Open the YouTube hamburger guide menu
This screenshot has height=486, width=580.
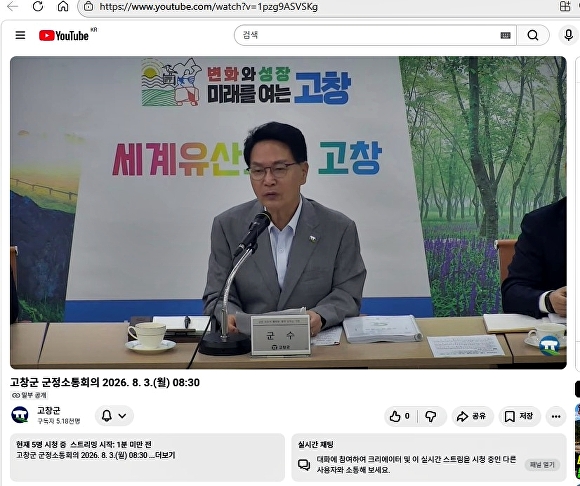click(20, 35)
